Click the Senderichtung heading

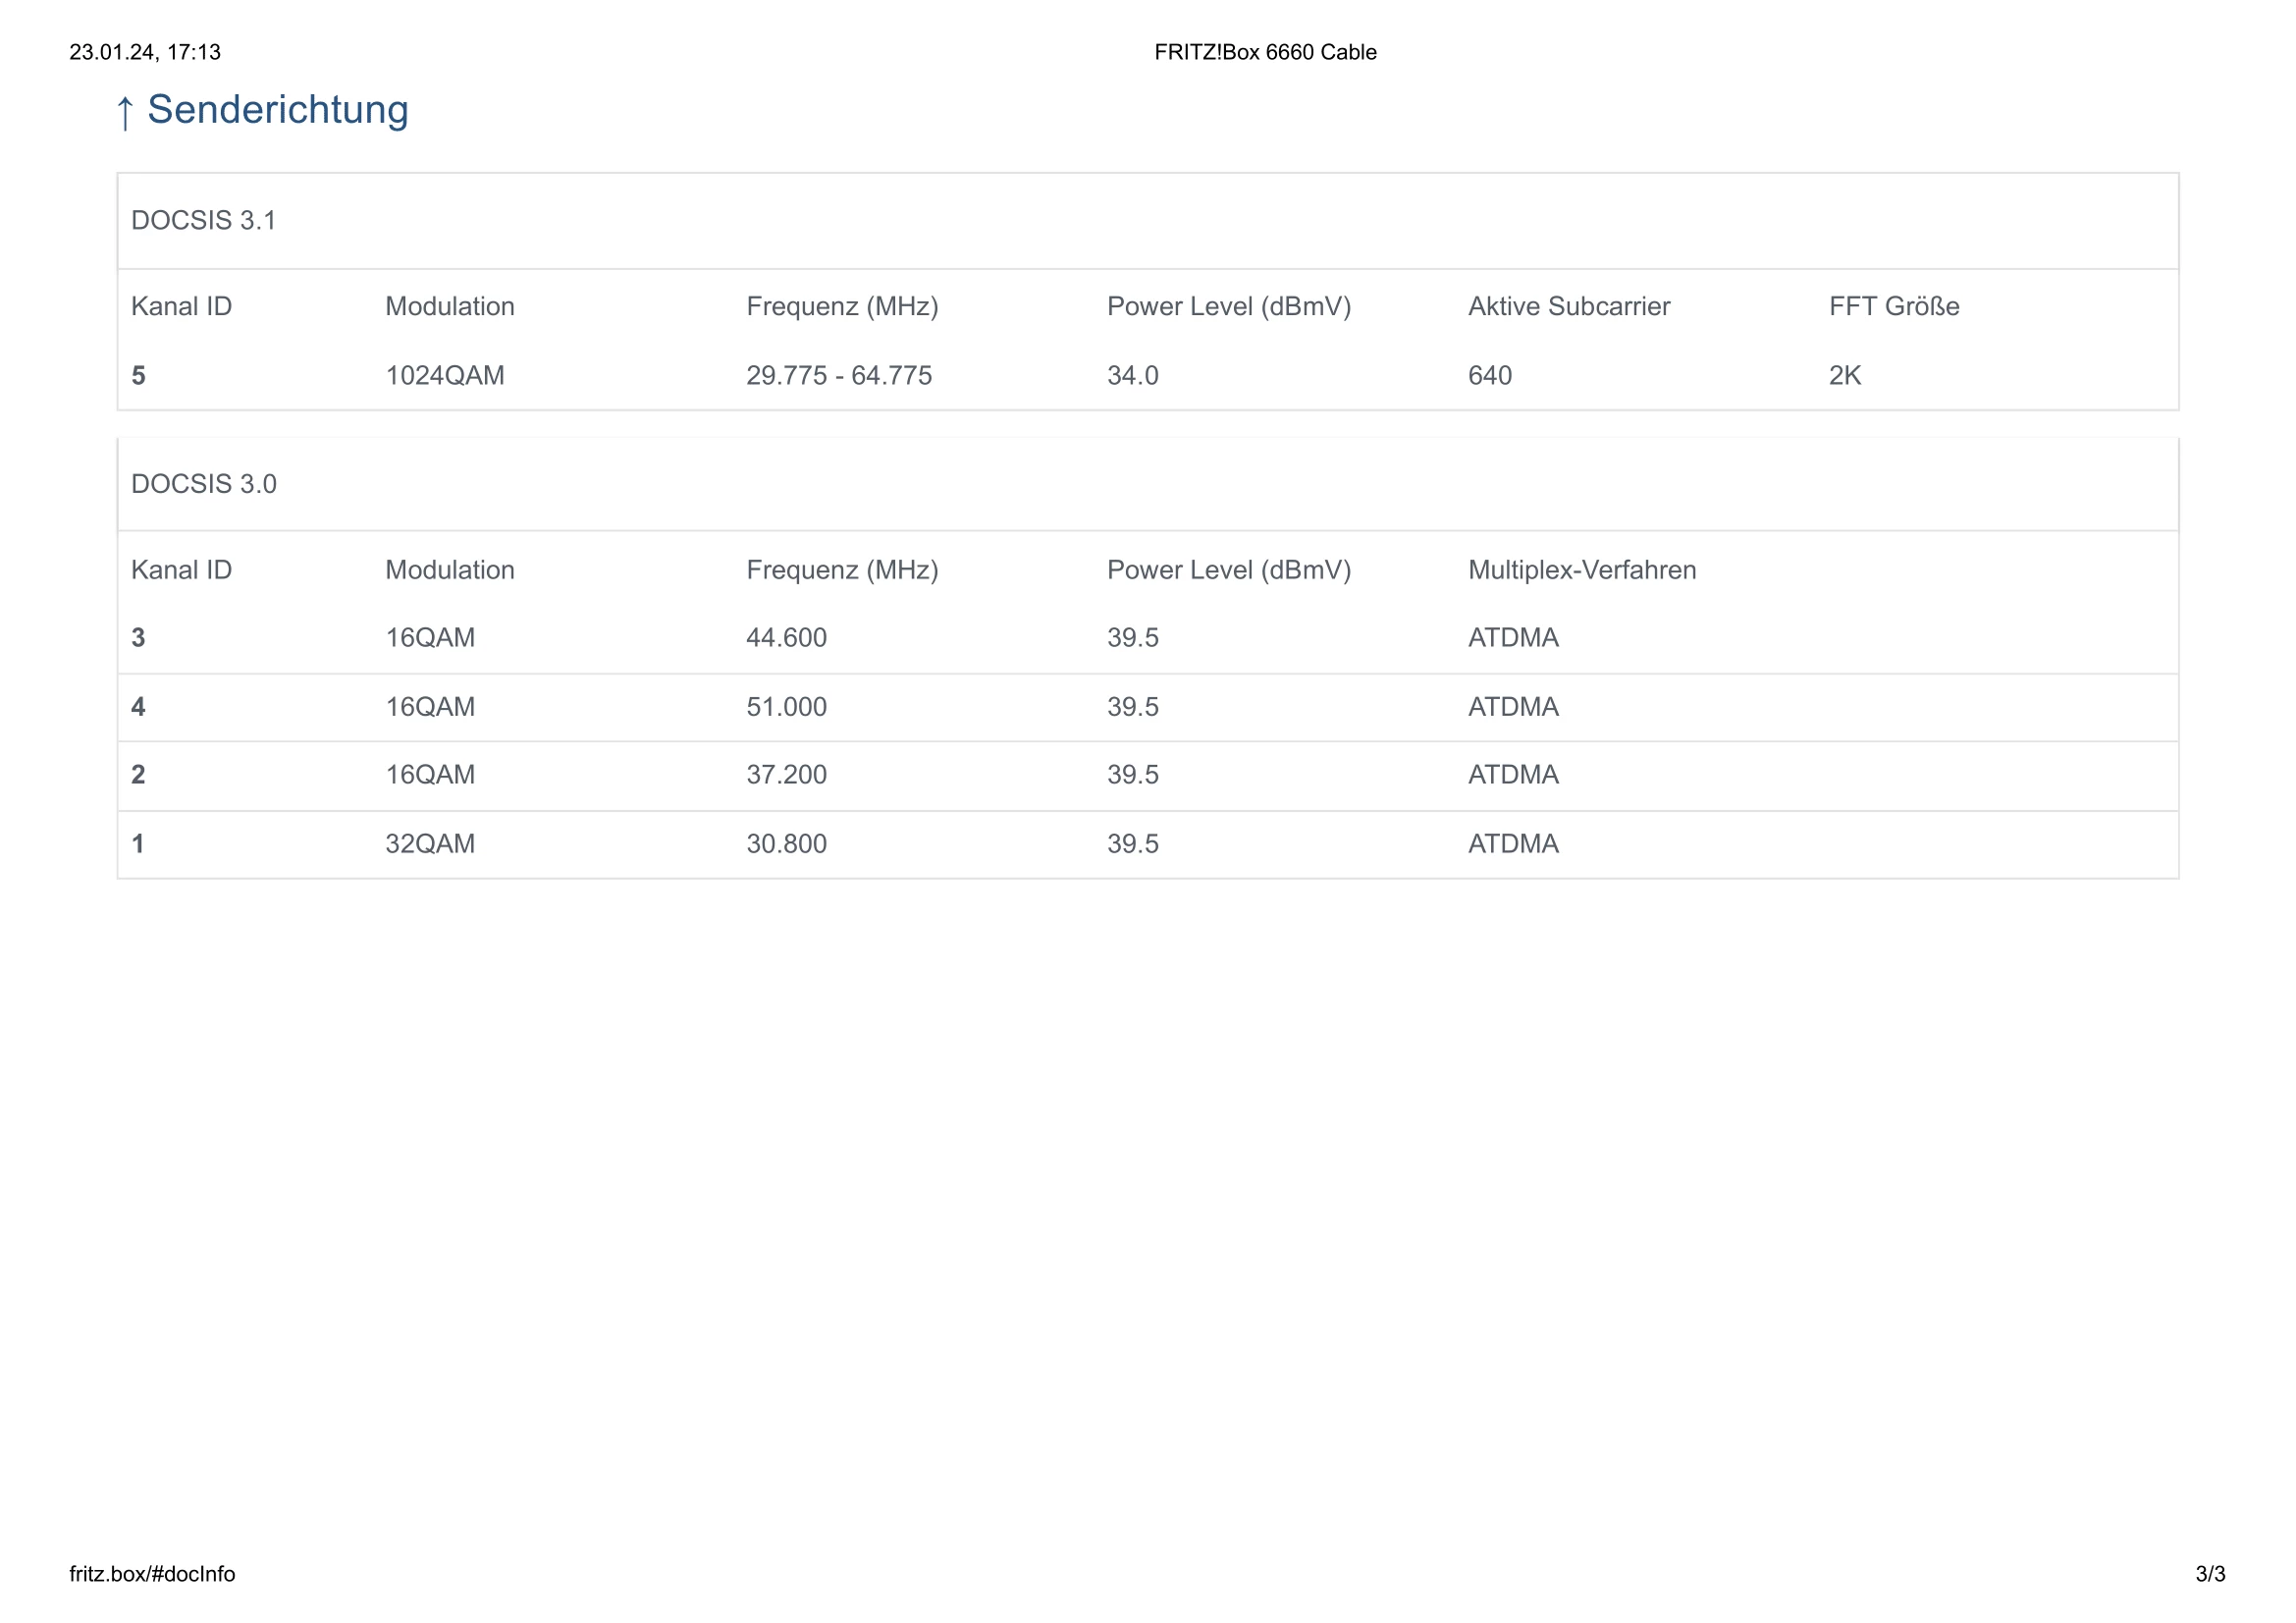[x=278, y=110]
